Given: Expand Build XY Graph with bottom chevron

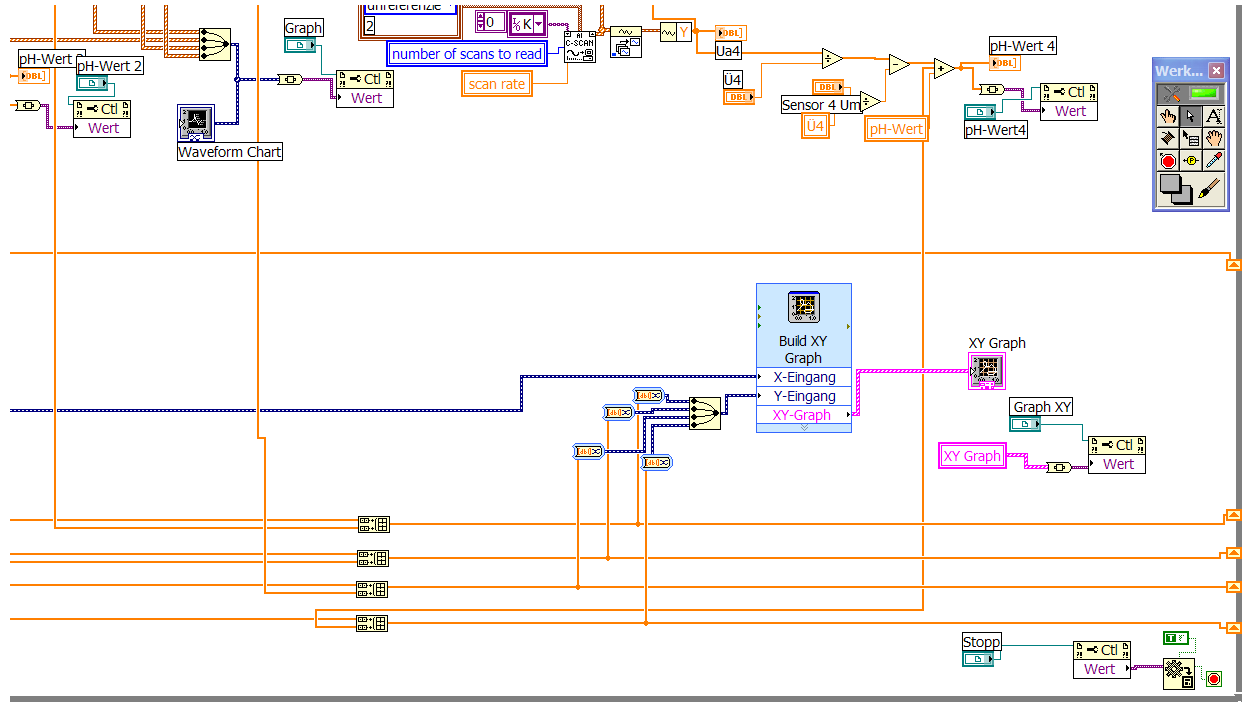Looking at the screenshot, I should [804, 428].
